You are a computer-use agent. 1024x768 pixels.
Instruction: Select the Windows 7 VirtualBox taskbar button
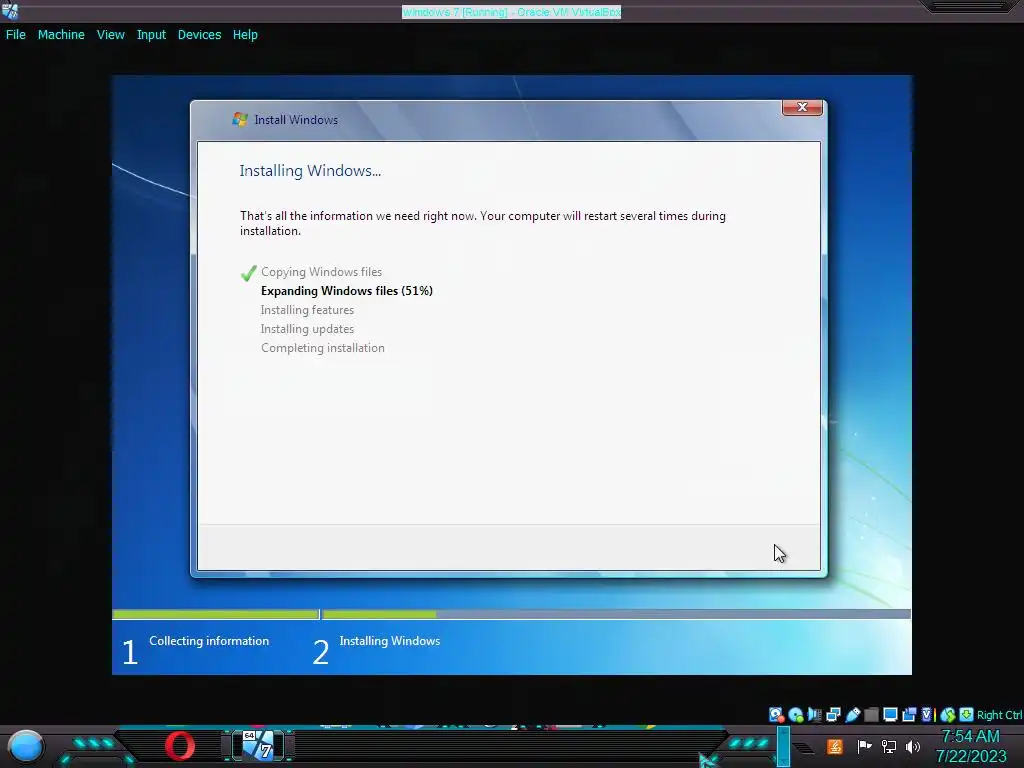pyautogui.click(x=258, y=745)
